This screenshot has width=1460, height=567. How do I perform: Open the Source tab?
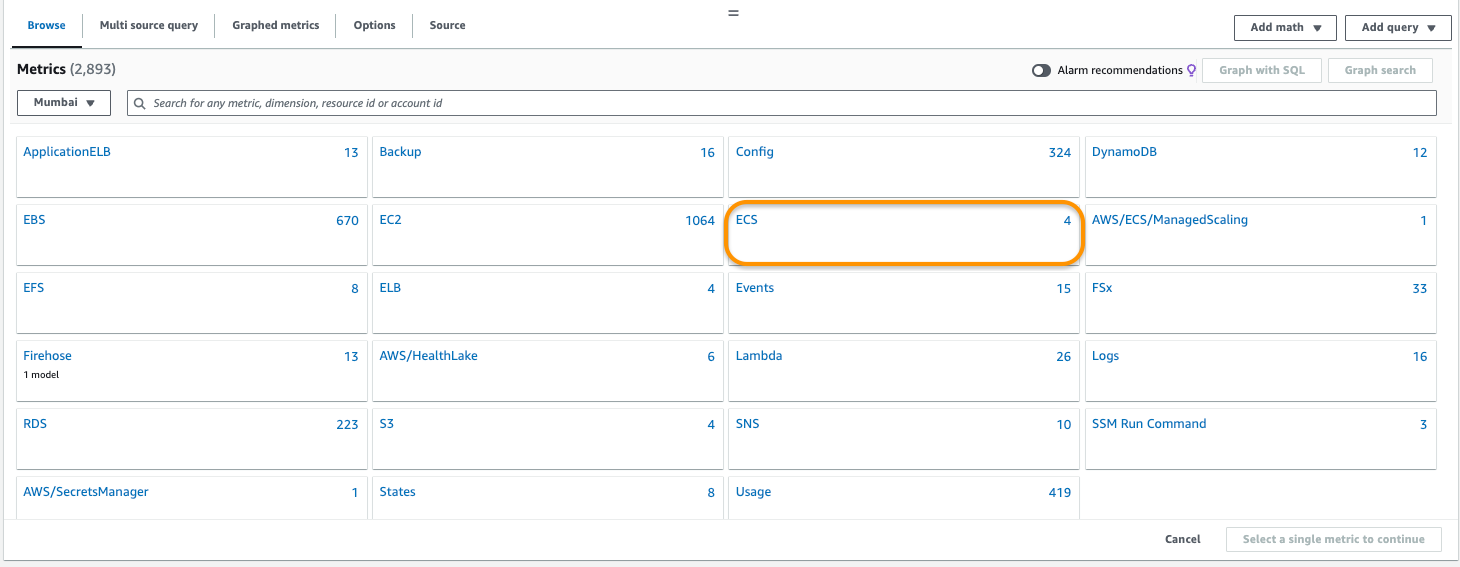click(448, 25)
